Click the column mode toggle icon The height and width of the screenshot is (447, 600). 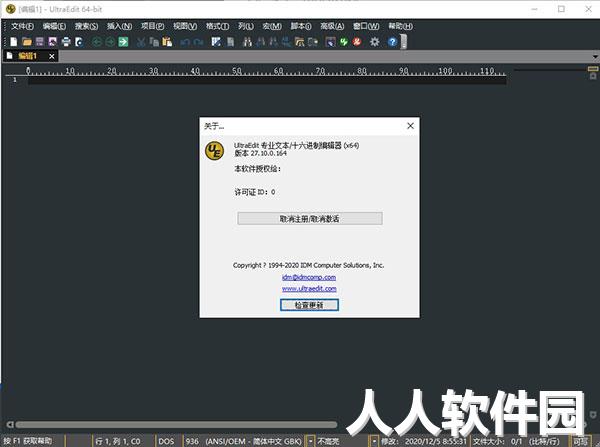point(216,42)
